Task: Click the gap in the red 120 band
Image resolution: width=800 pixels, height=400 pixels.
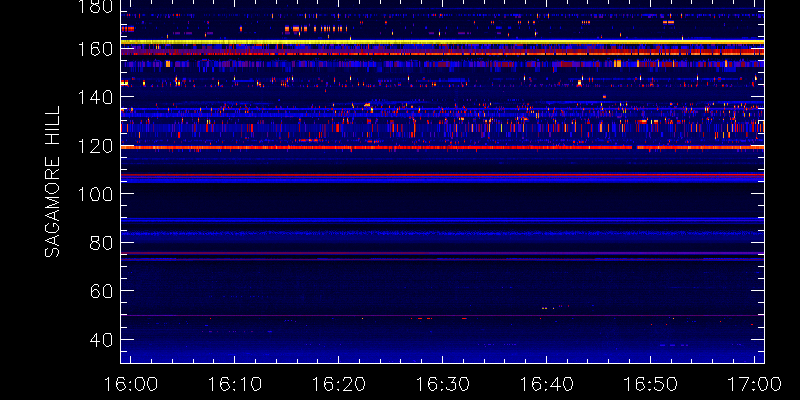Action: point(635,147)
